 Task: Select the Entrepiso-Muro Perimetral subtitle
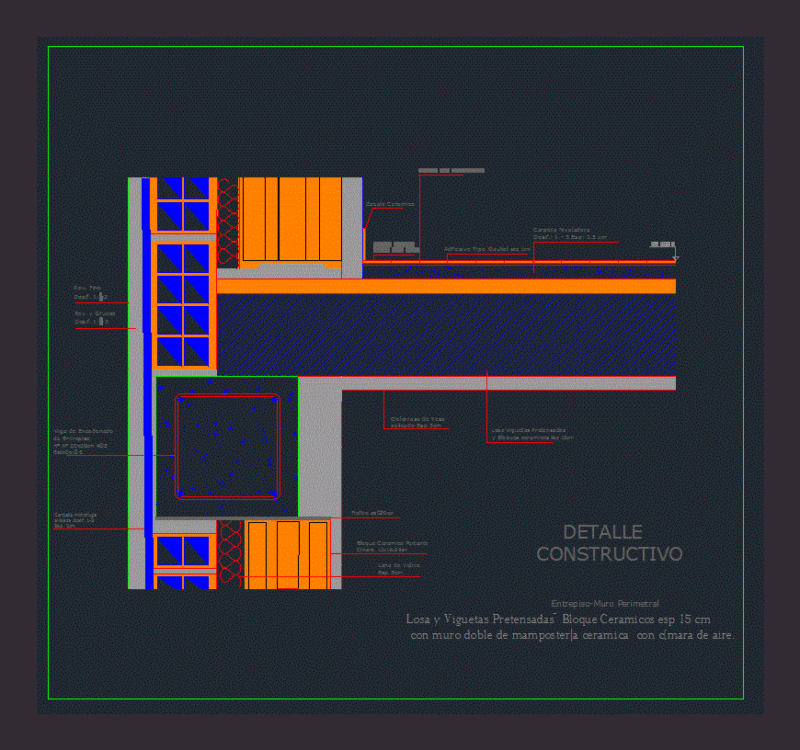pyautogui.click(x=605, y=604)
